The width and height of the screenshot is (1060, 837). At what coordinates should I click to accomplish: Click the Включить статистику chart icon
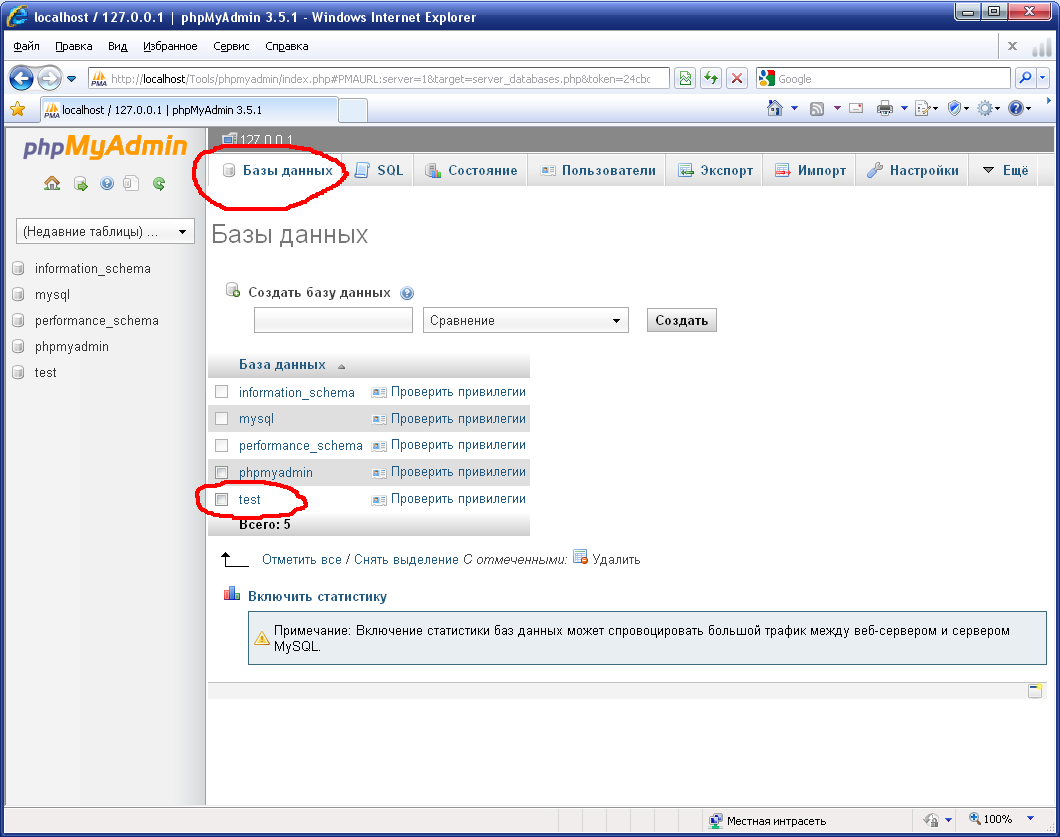point(232,594)
